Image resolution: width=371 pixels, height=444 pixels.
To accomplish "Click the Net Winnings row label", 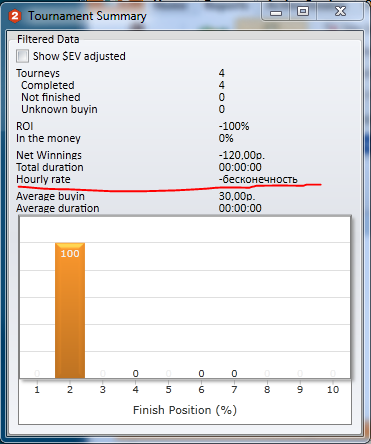I will click(x=49, y=155).
